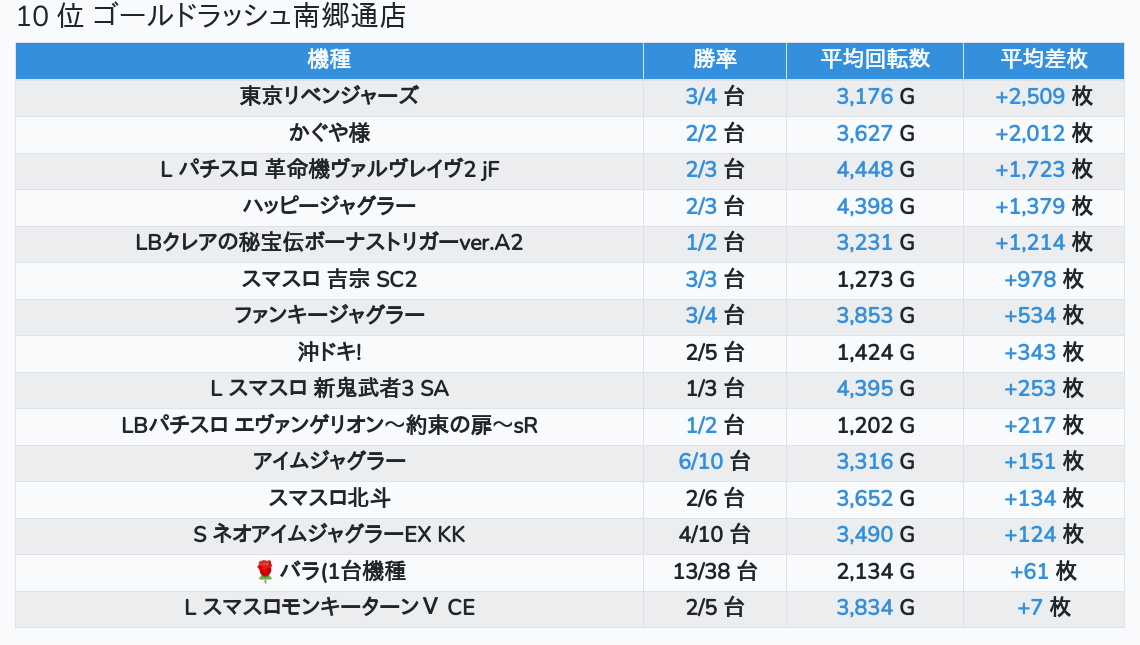Click the rose icon beside バラ

[x=264, y=571]
